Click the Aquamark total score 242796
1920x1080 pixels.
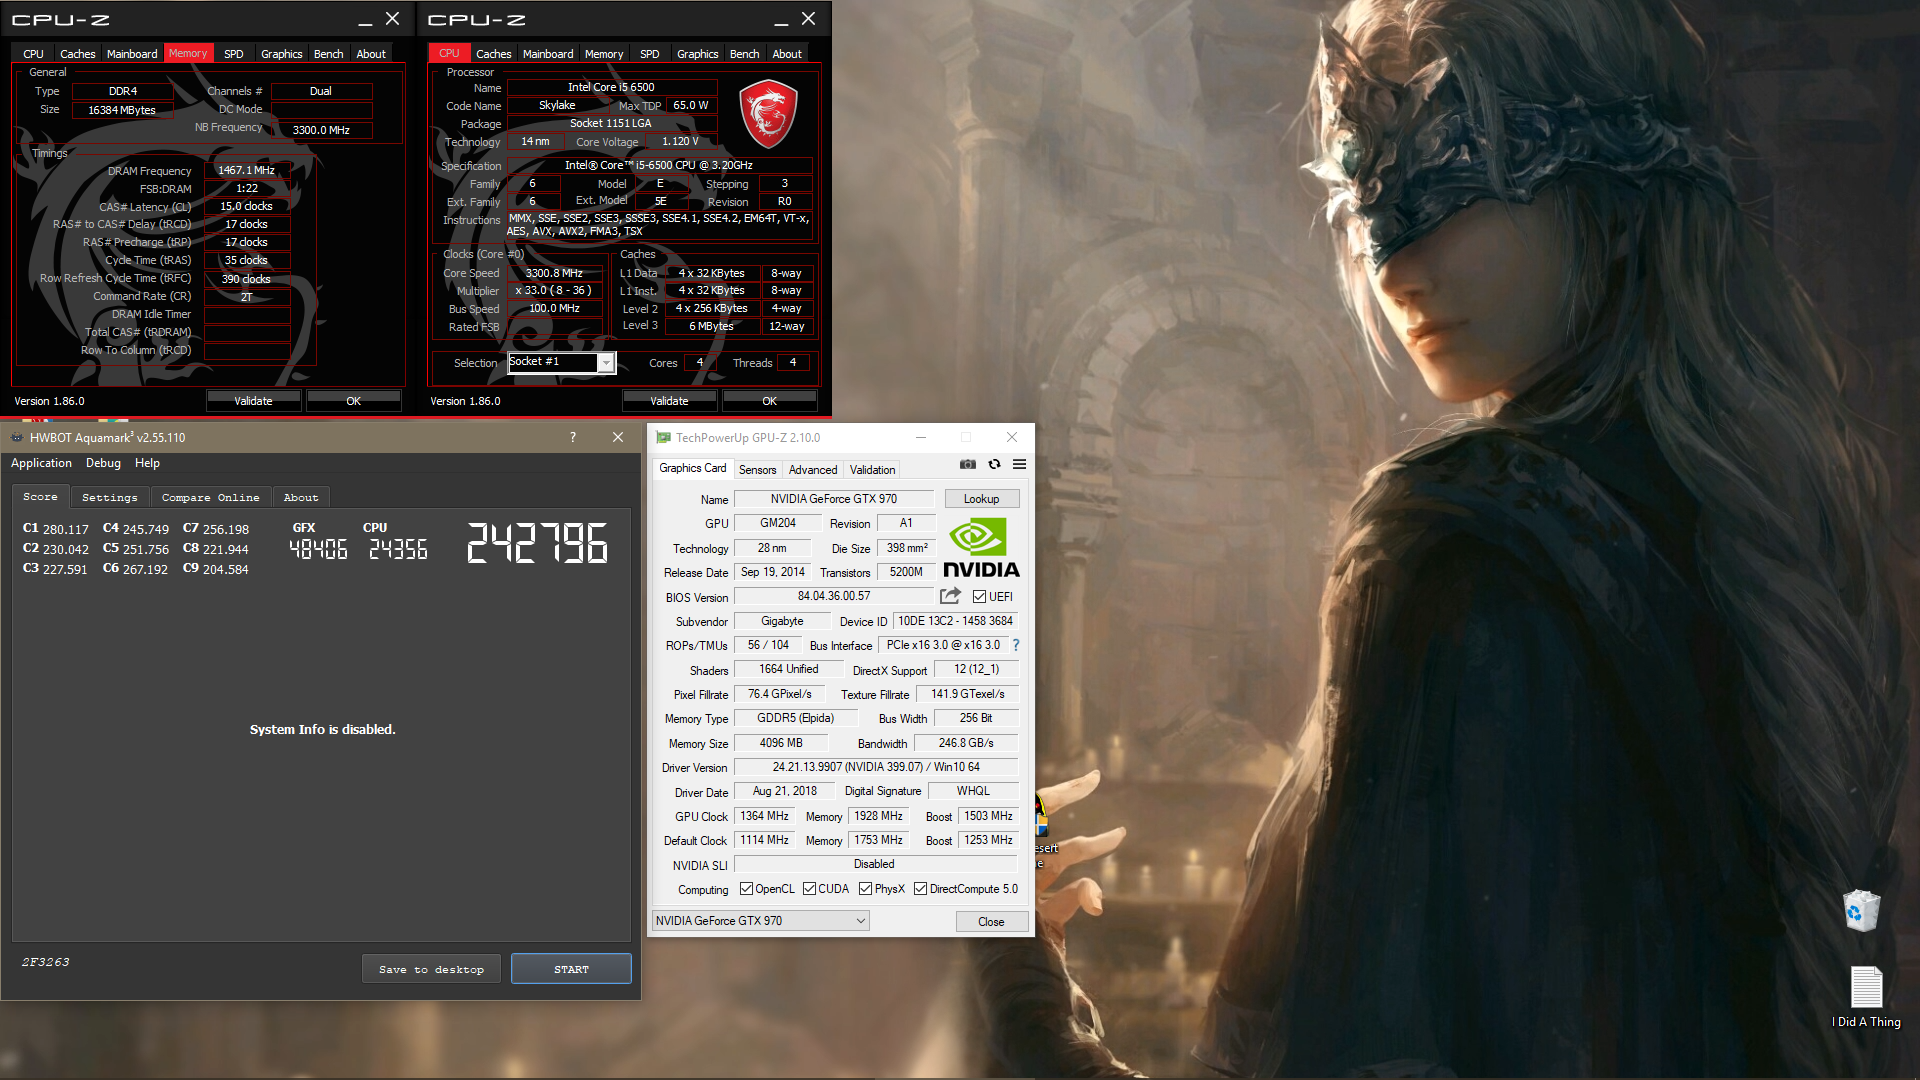[x=537, y=543]
